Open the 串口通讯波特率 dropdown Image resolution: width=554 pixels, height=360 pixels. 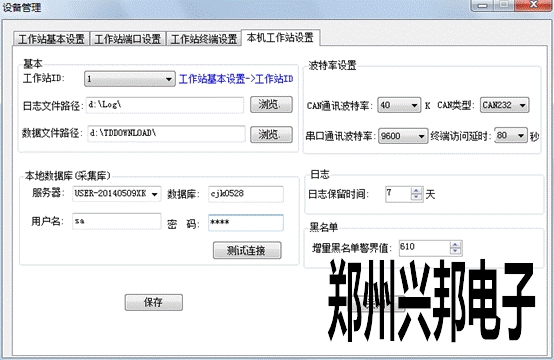(x=421, y=136)
